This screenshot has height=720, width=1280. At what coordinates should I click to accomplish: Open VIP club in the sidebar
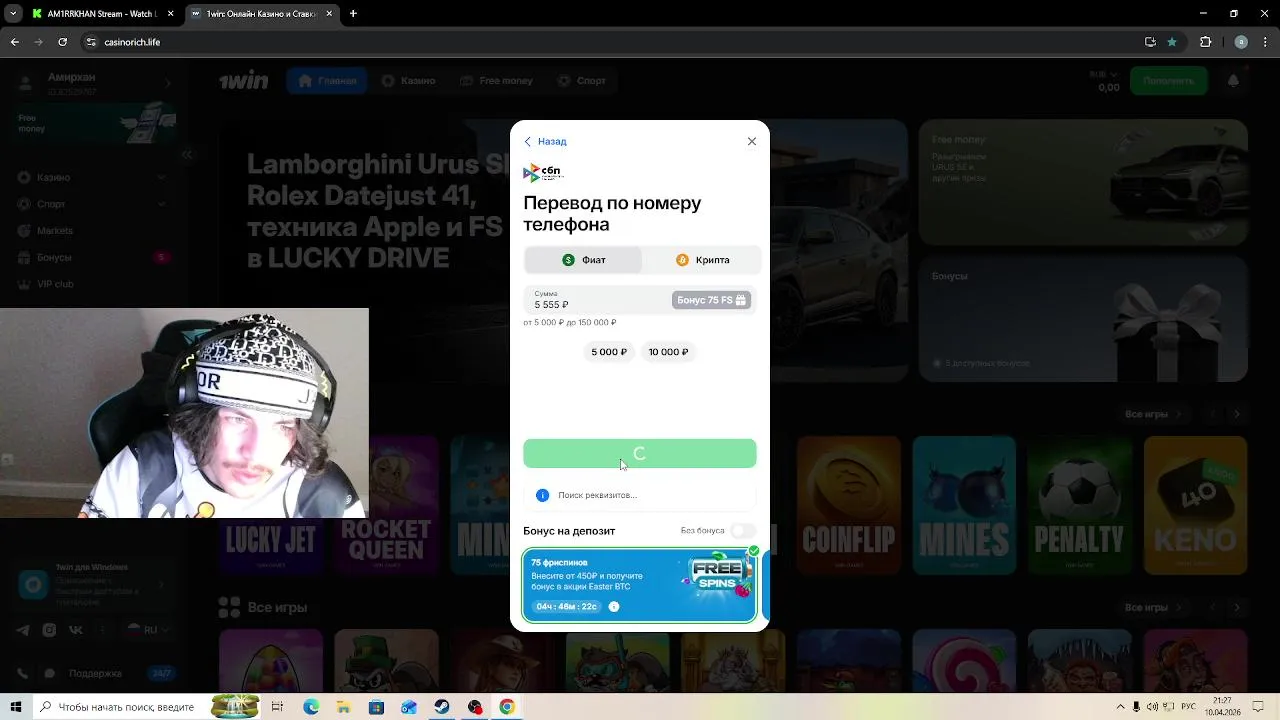click(92, 284)
